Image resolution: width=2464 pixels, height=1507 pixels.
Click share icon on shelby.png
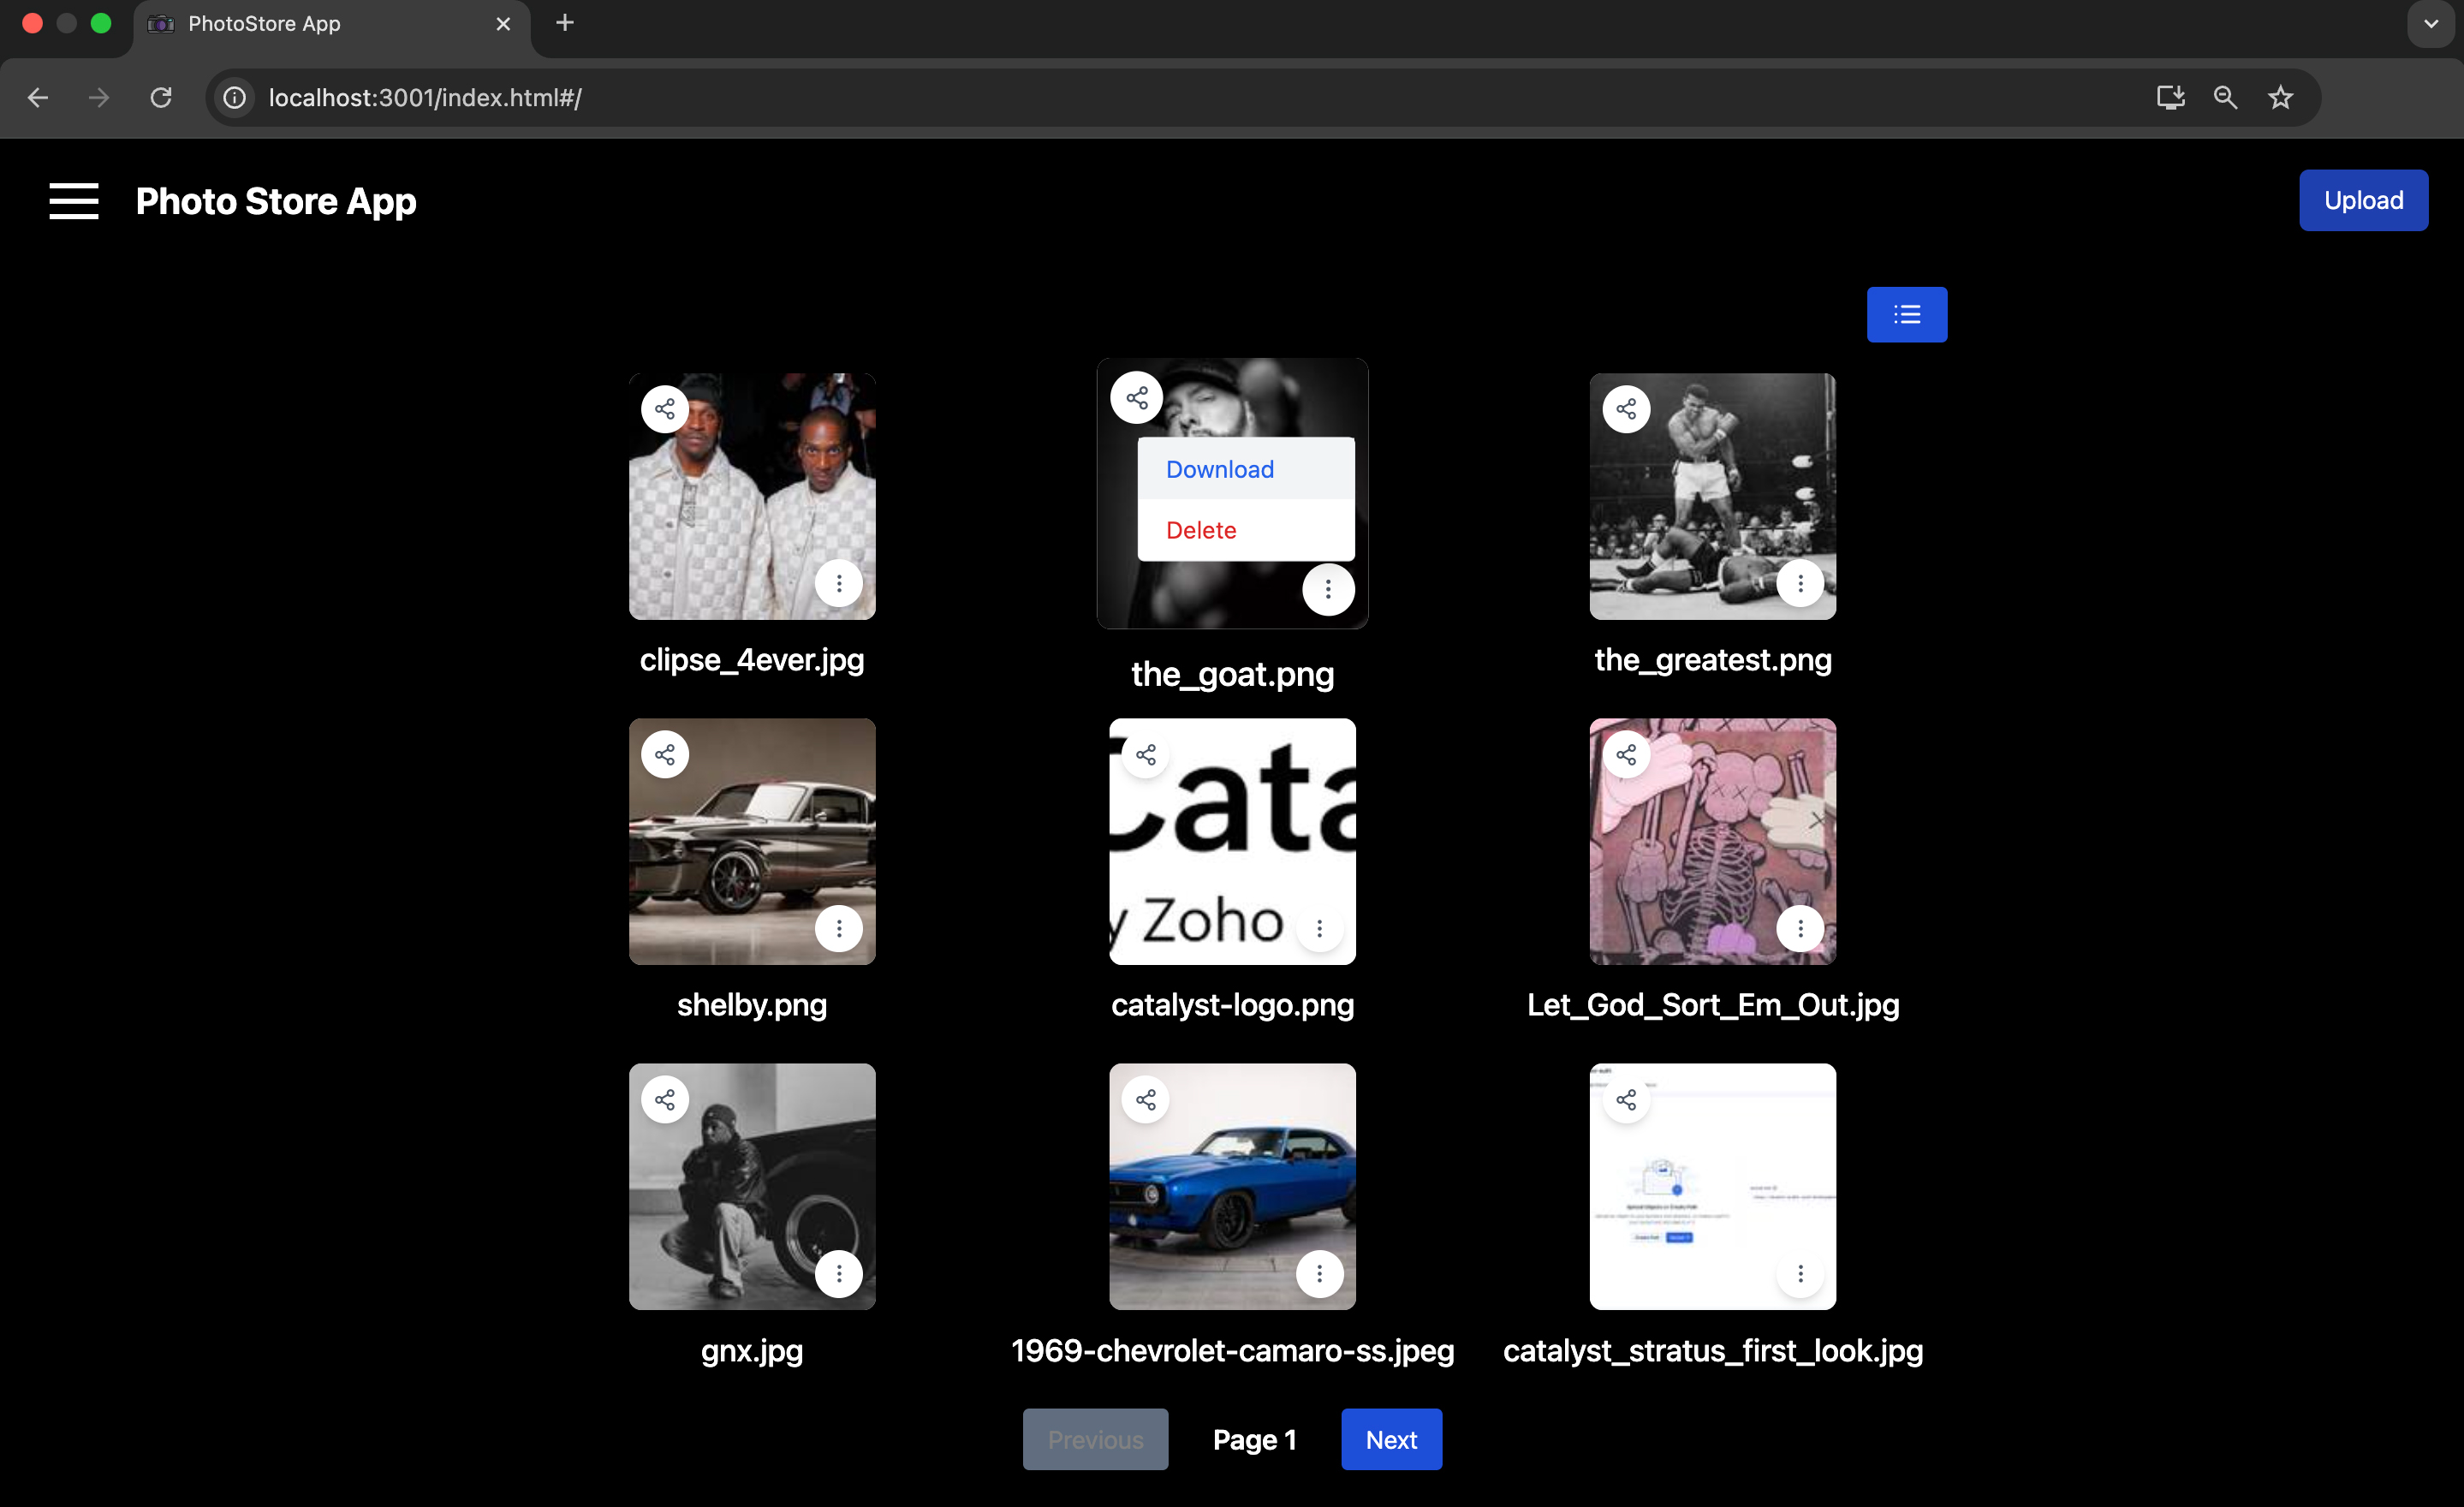665,755
